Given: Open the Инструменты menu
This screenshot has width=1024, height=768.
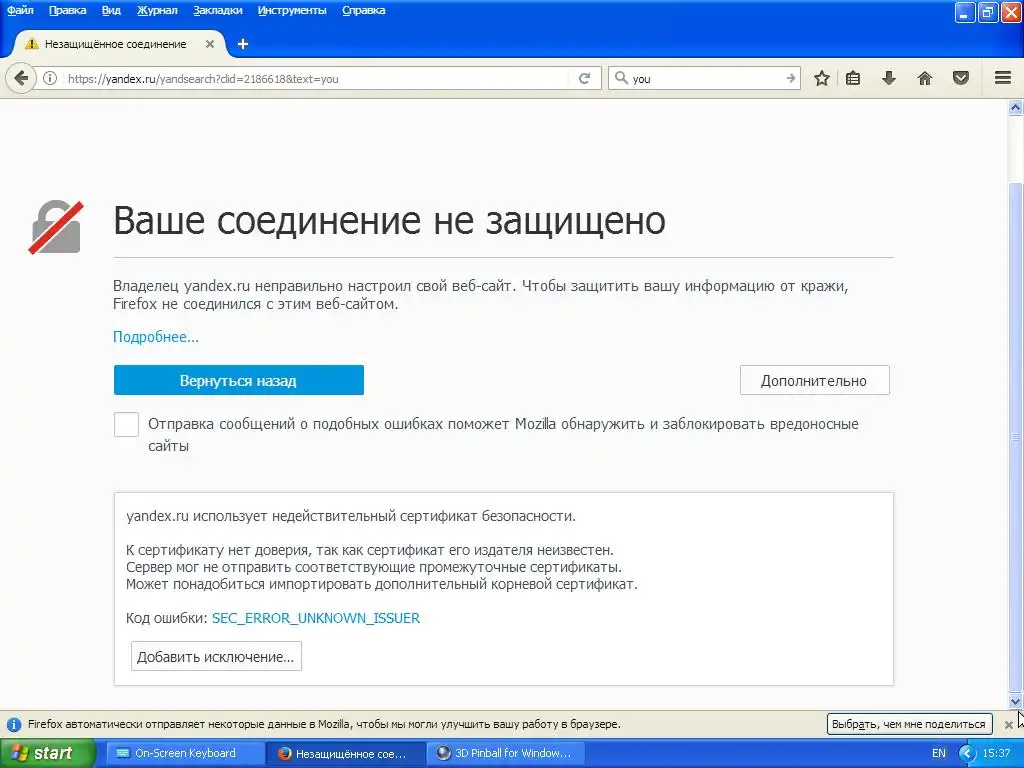Looking at the screenshot, I should 292,10.
